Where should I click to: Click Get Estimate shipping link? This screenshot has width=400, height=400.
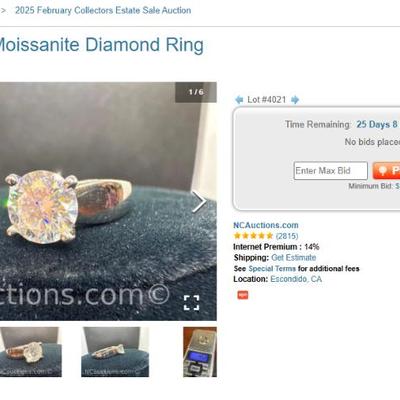[294, 258]
